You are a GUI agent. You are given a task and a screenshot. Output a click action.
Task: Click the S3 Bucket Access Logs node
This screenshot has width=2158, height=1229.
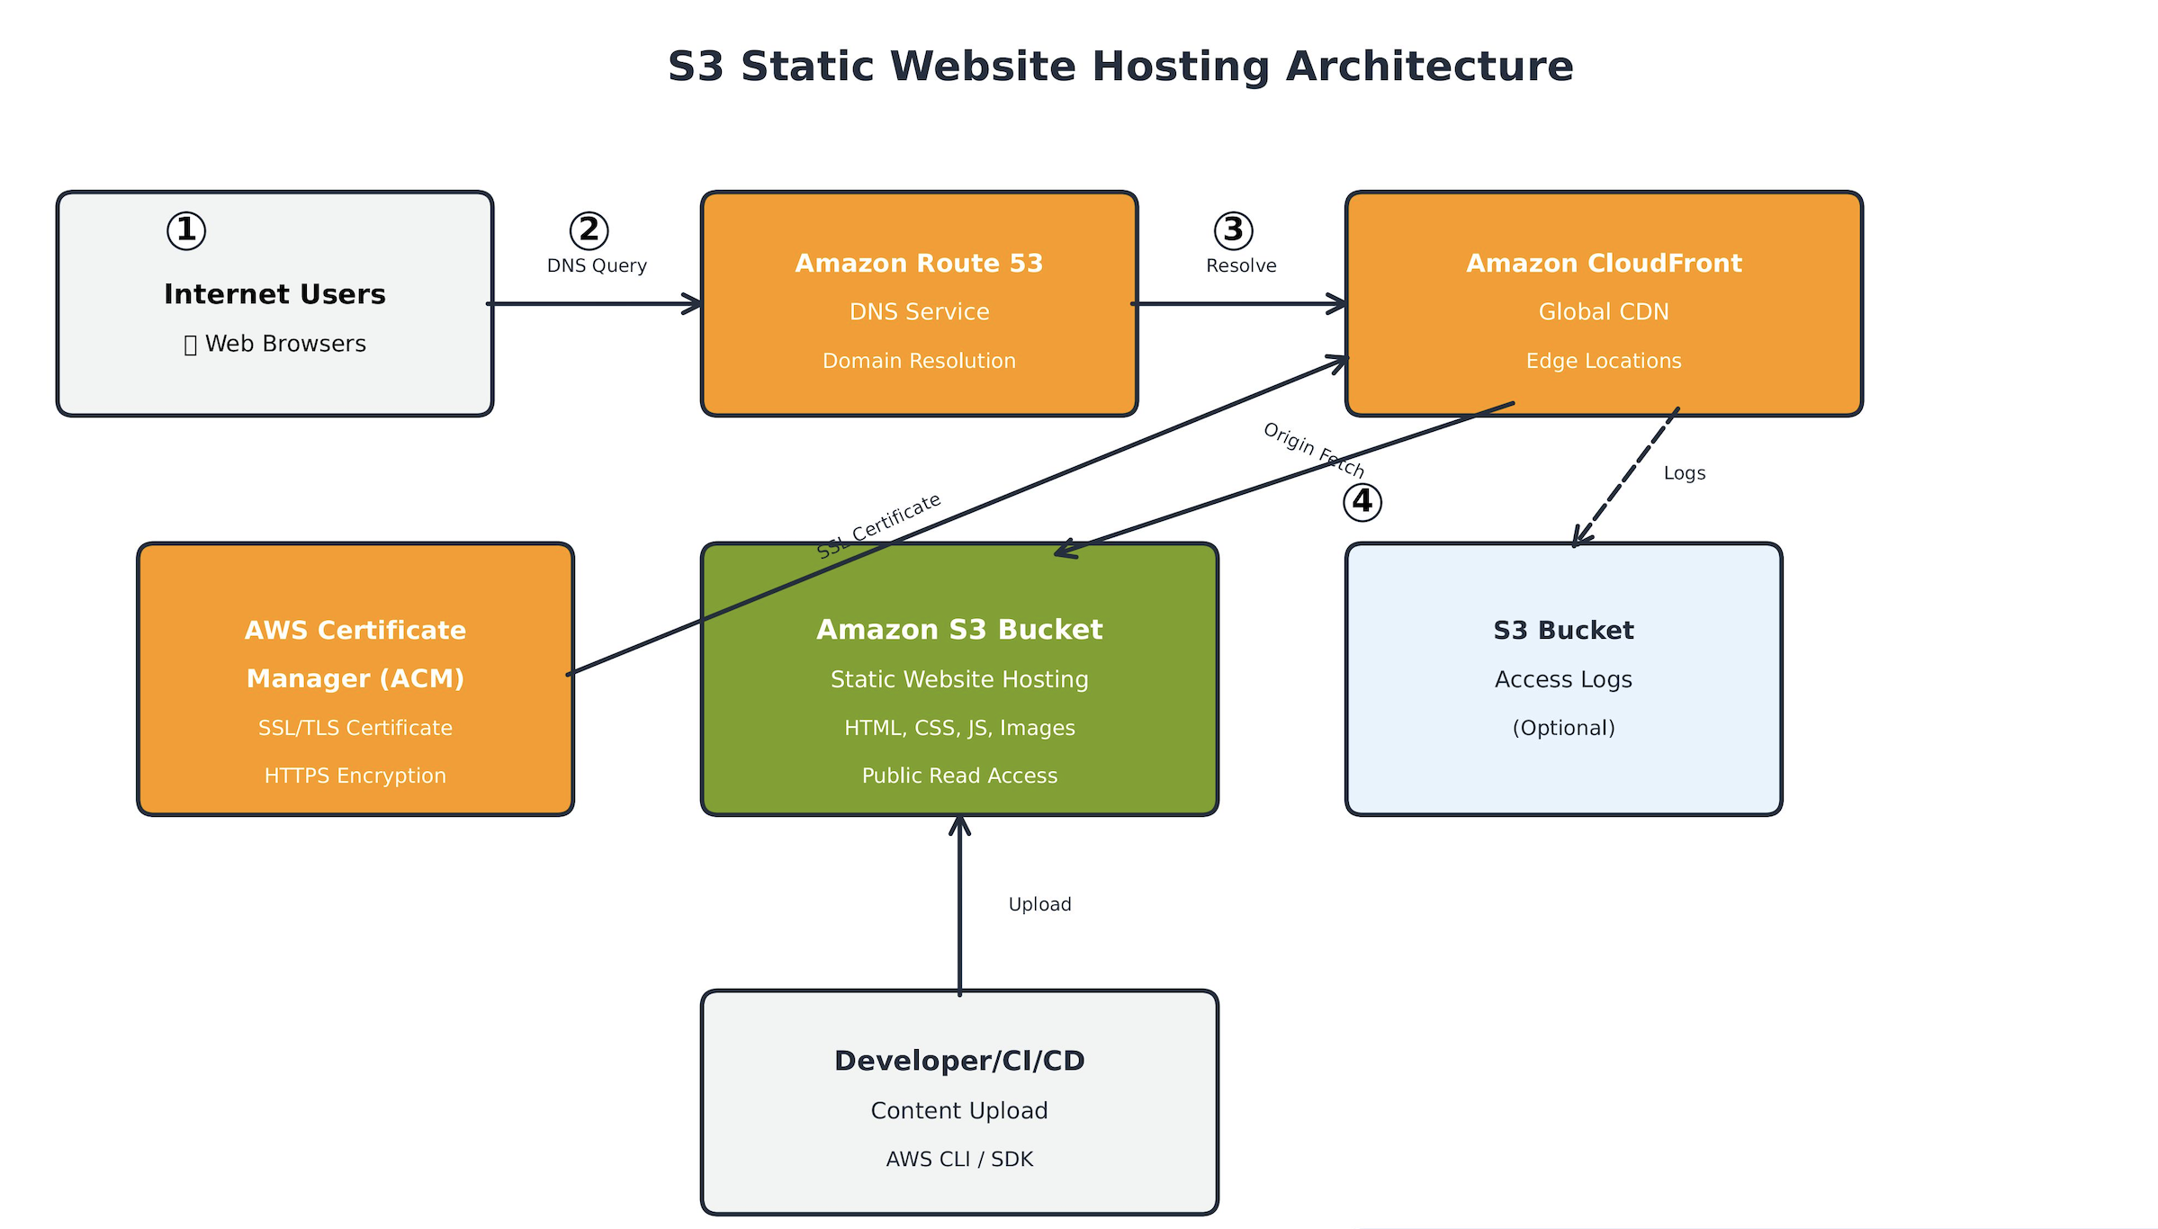pos(1563,678)
